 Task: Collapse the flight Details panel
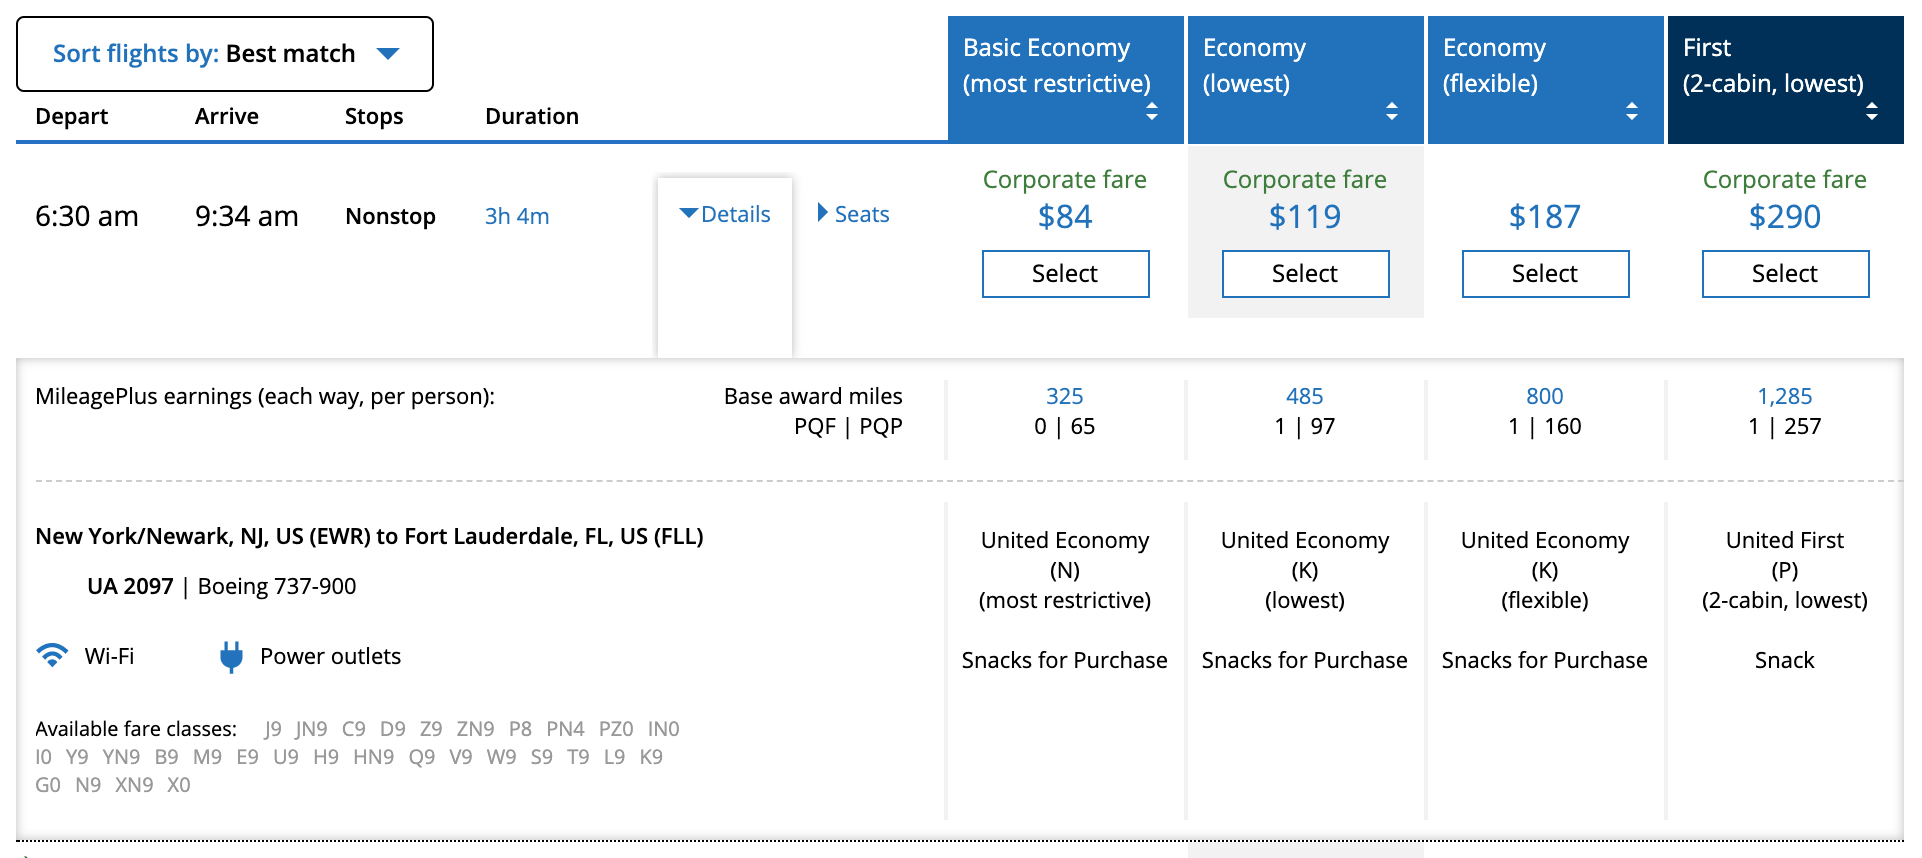click(725, 214)
